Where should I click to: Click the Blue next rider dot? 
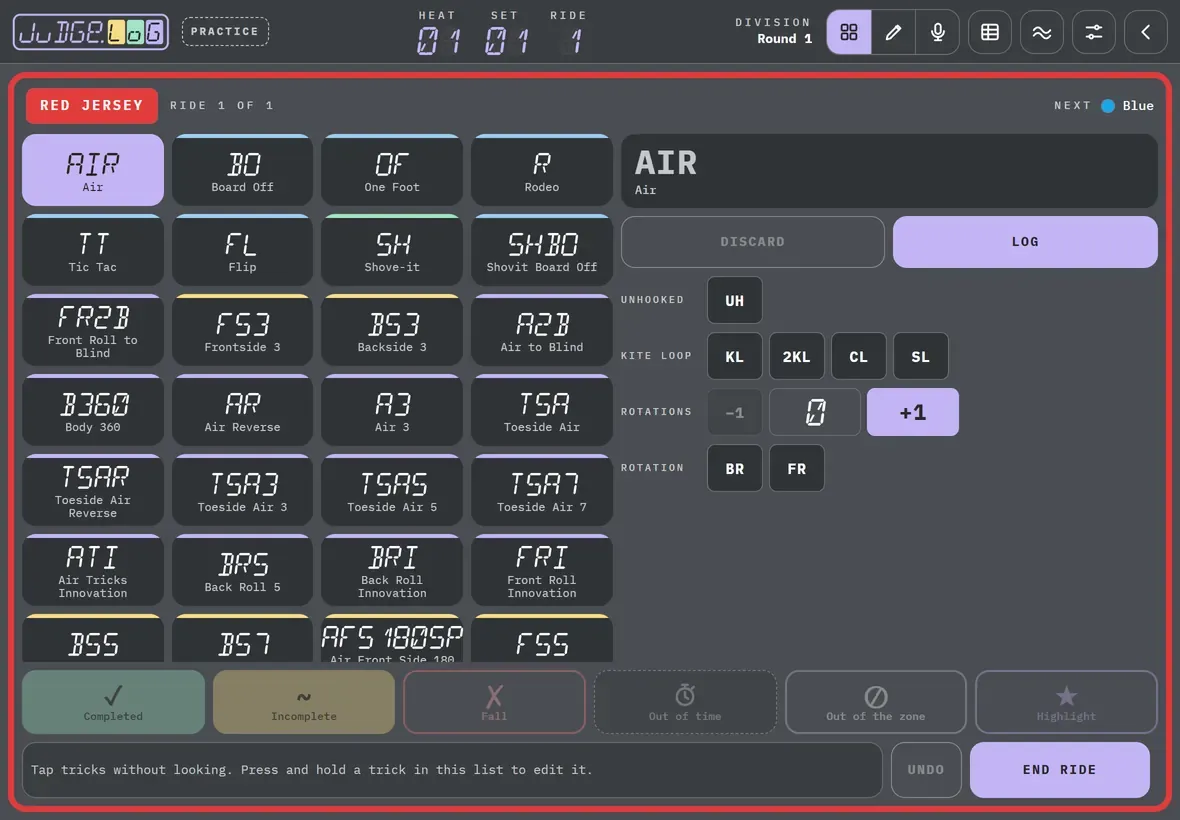[x=1108, y=106]
